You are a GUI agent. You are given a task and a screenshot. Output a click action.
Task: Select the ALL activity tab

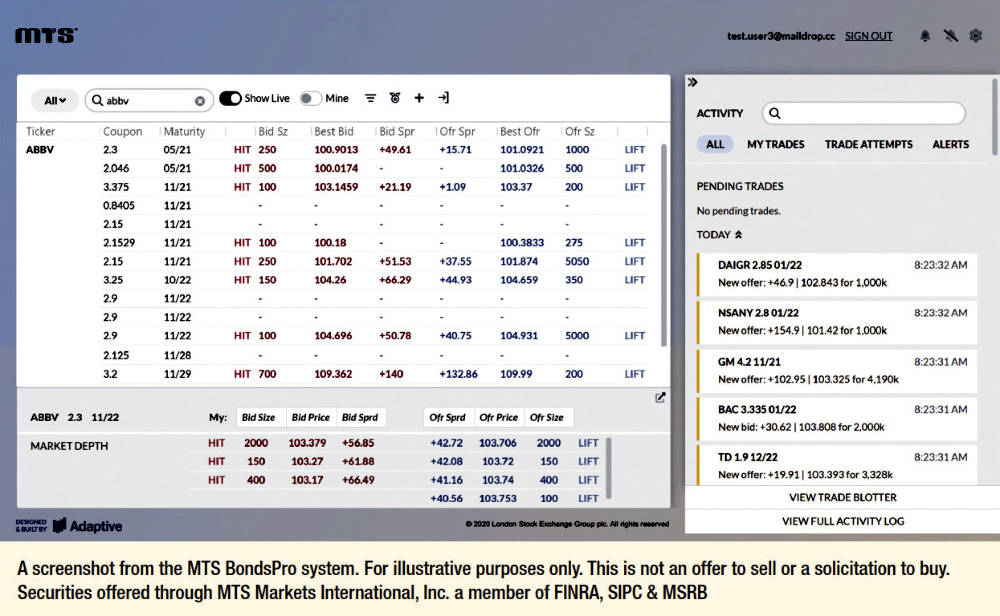click(715, 144)
